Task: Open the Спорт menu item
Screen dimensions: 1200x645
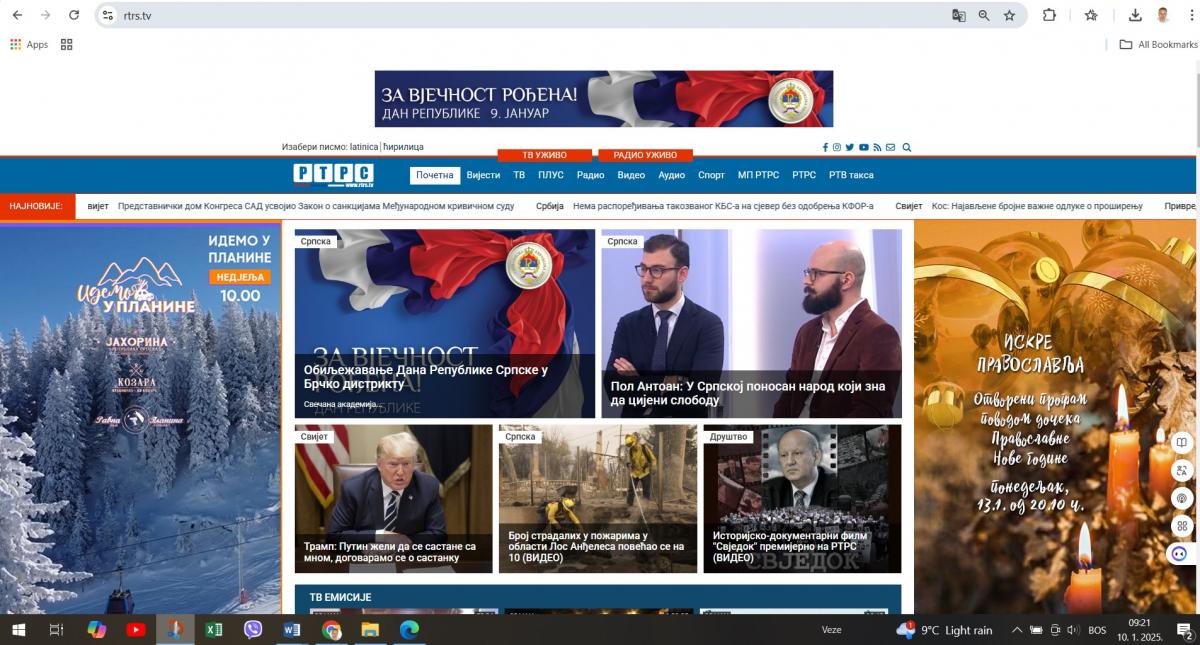Action: [711, 175]
